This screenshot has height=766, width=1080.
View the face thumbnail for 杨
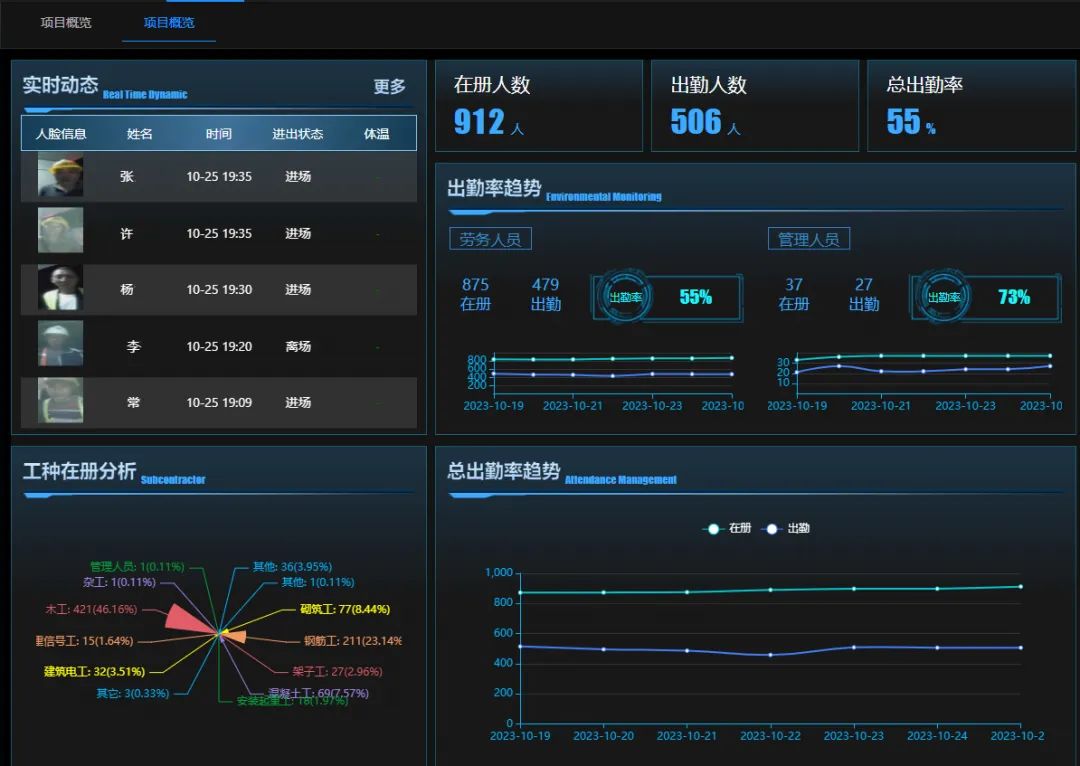pyautogui.click(x=60, y=289)
